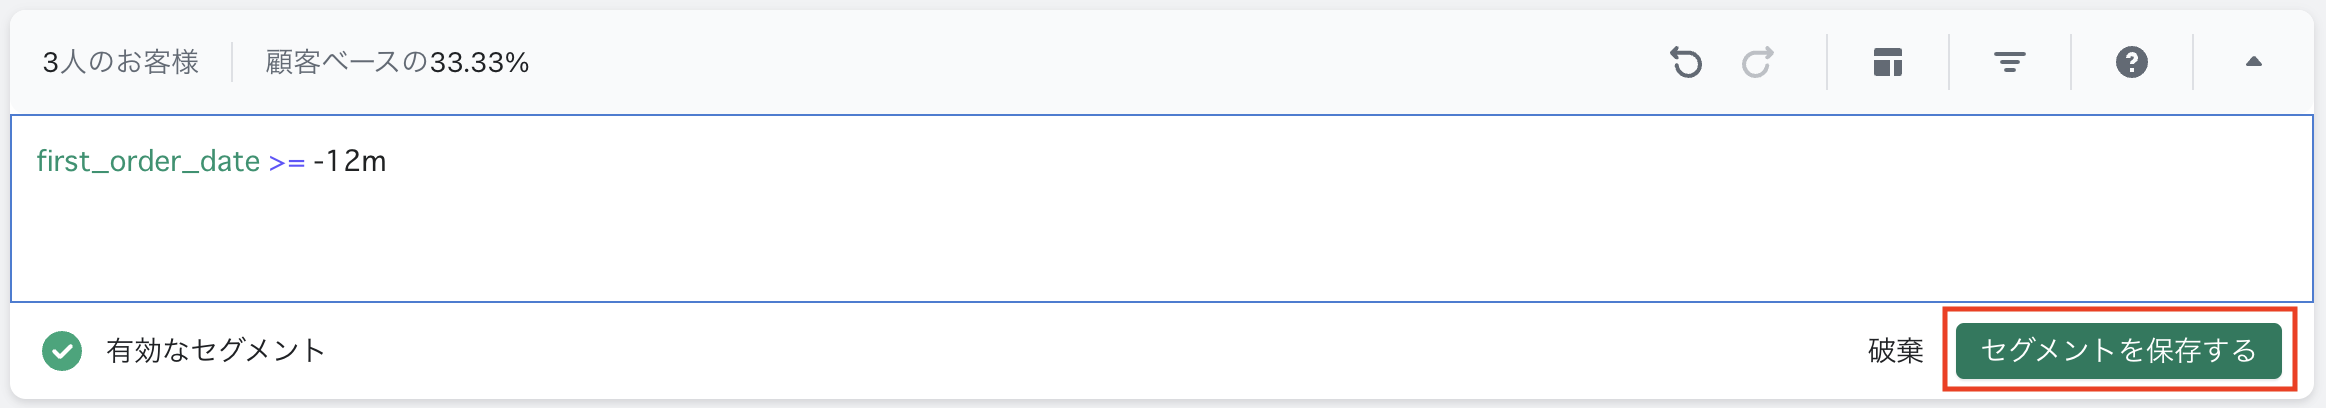Click the 顧客ベースの33.33% percentage label

point(397,62)
